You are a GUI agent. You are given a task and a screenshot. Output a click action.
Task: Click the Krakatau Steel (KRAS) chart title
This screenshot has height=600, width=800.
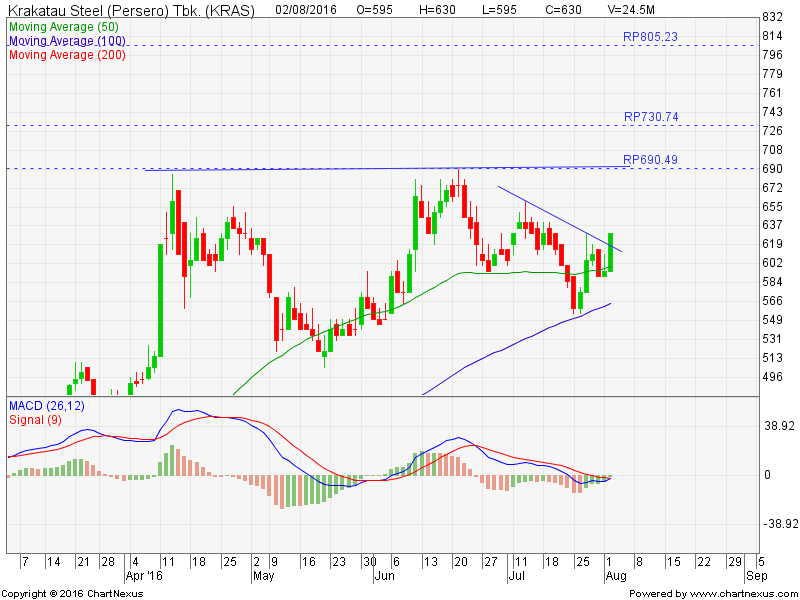coord(131,10)
